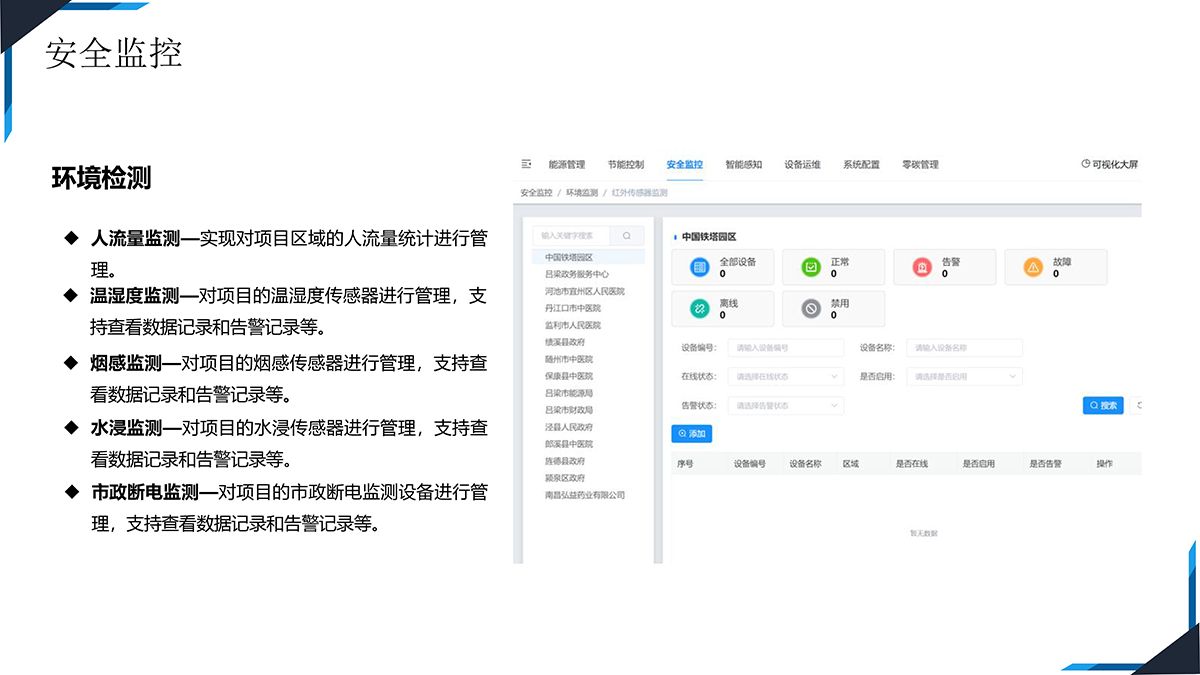Image resolution: width=1200 pixels, height=675 pixels.
Task: Click the green 正常 status icon
Action: [x=811, y=268]
